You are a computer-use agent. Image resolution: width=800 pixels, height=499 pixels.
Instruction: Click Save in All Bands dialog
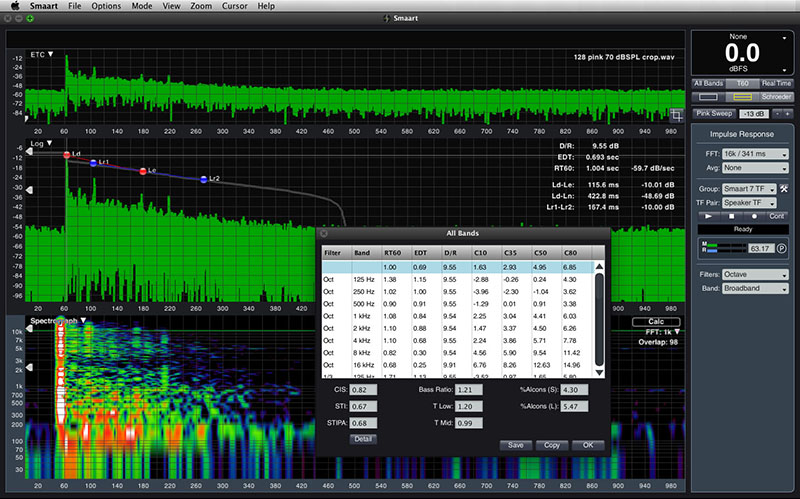click(516, 445)
